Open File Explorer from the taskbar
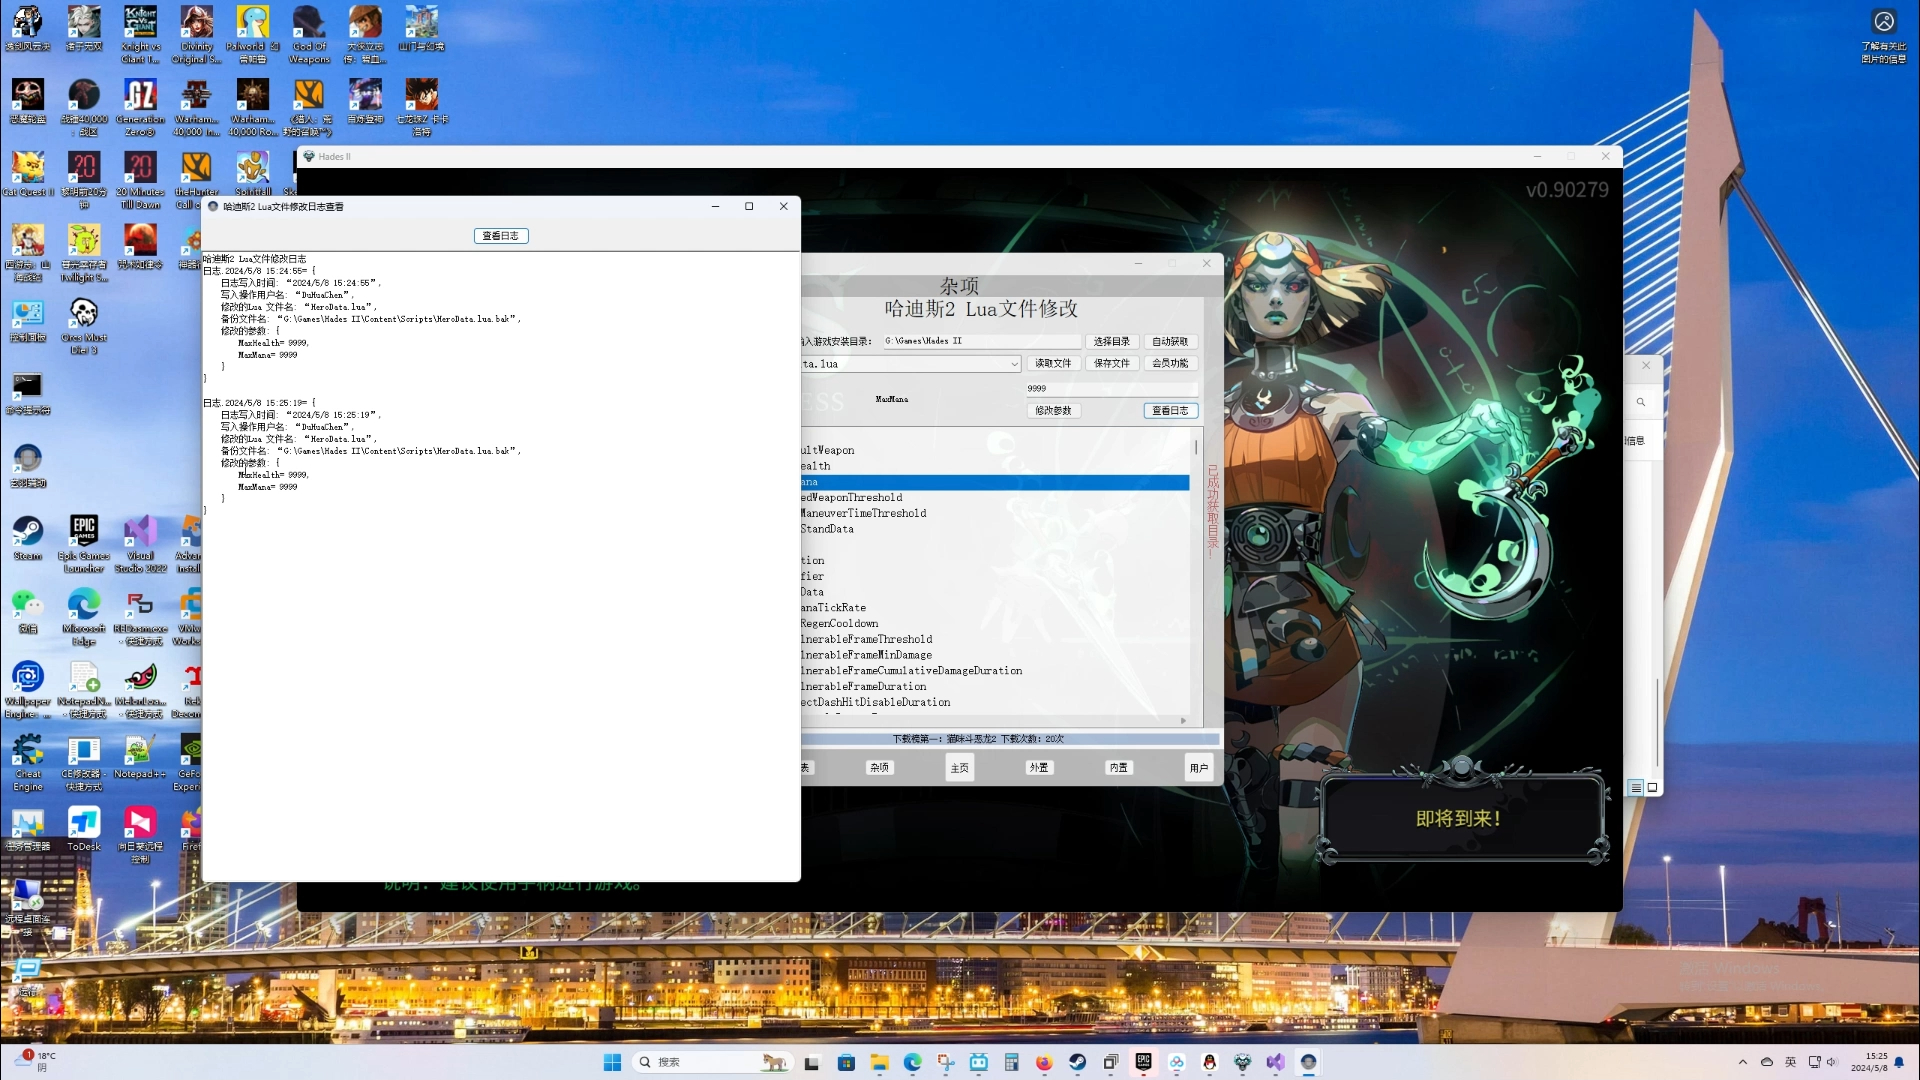This screenshot has height=1080, width=1920. click(879, 1062)
